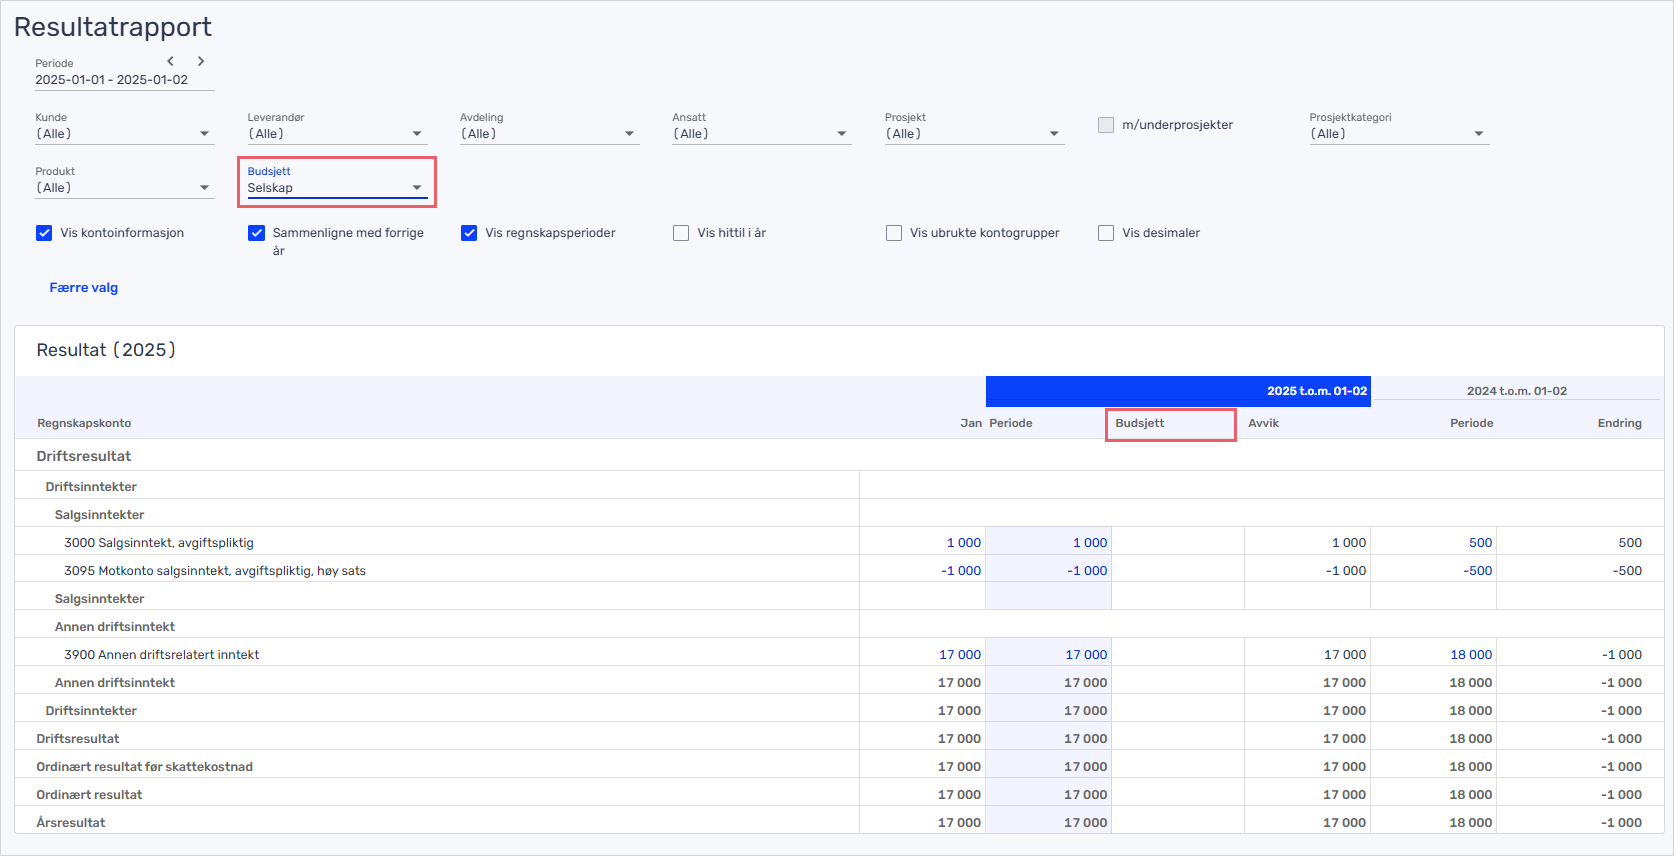Go to previous period with left chevron

tap(171, 61)
